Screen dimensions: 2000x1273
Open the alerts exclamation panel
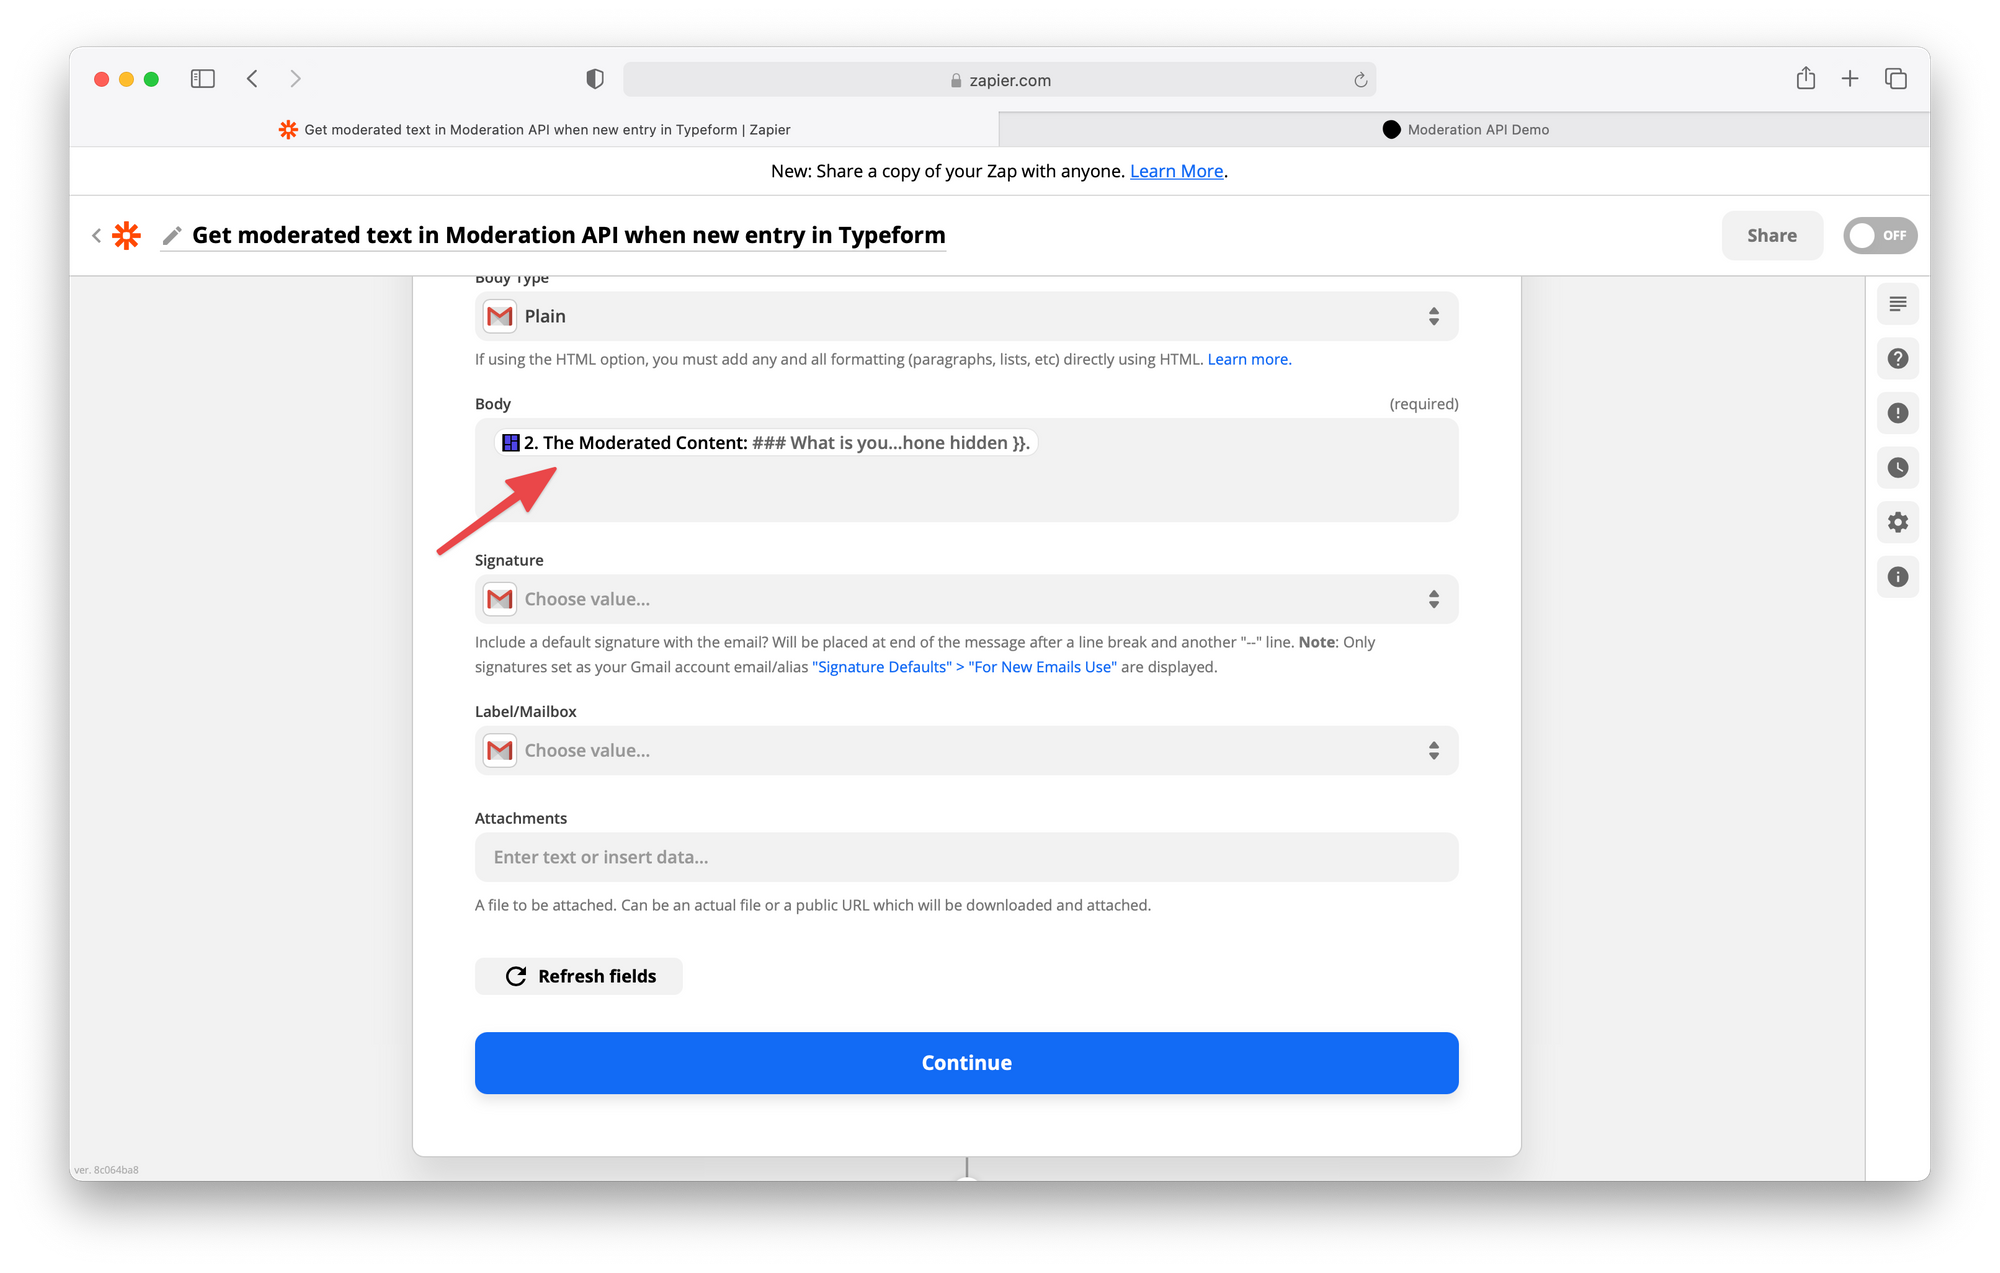1897,413
